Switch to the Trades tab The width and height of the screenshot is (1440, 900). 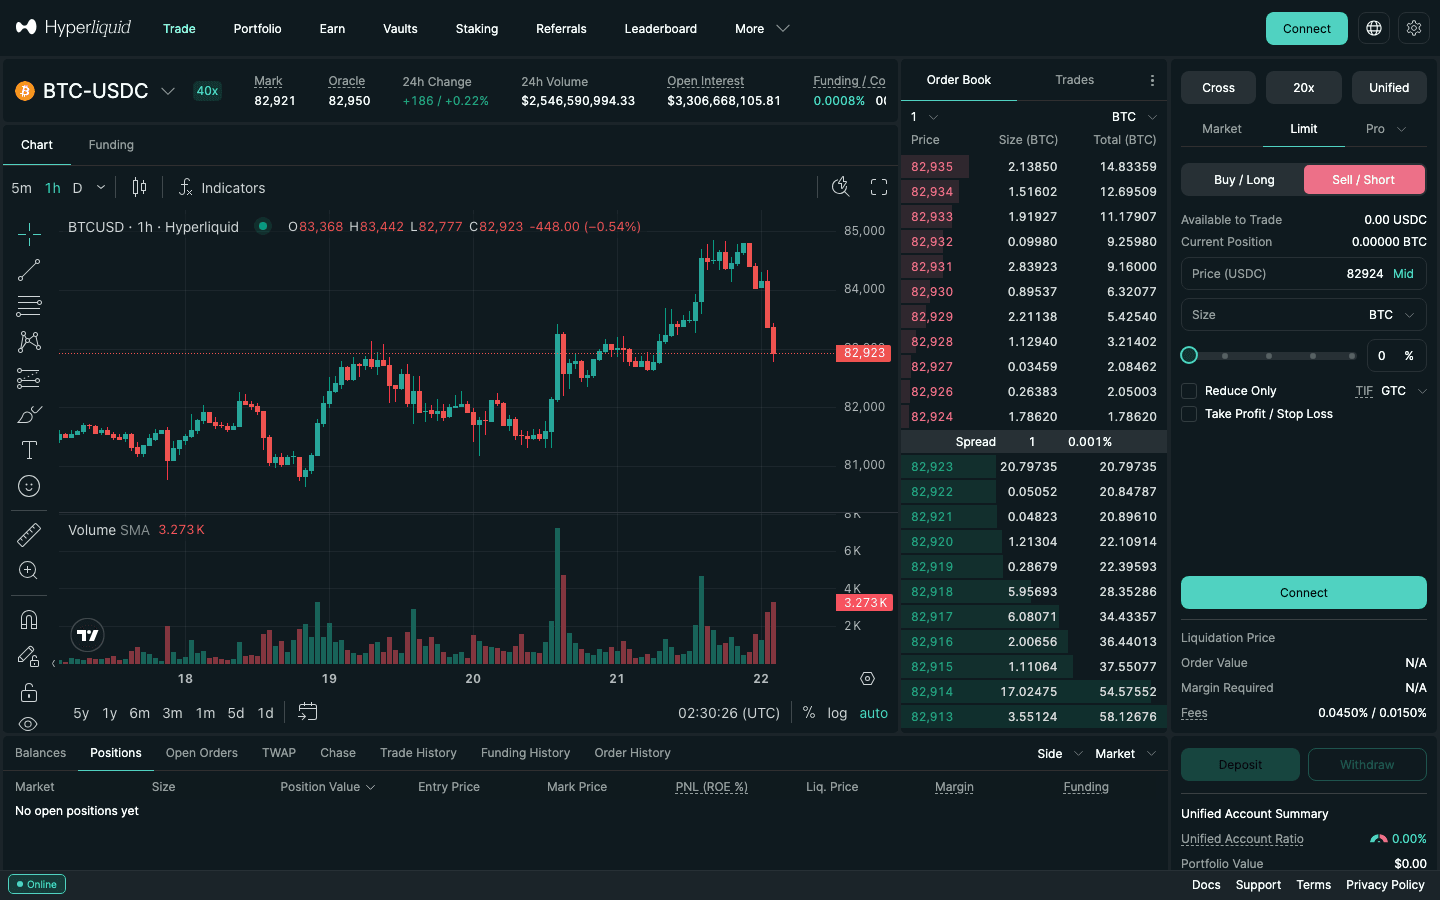pos(1075,80)
